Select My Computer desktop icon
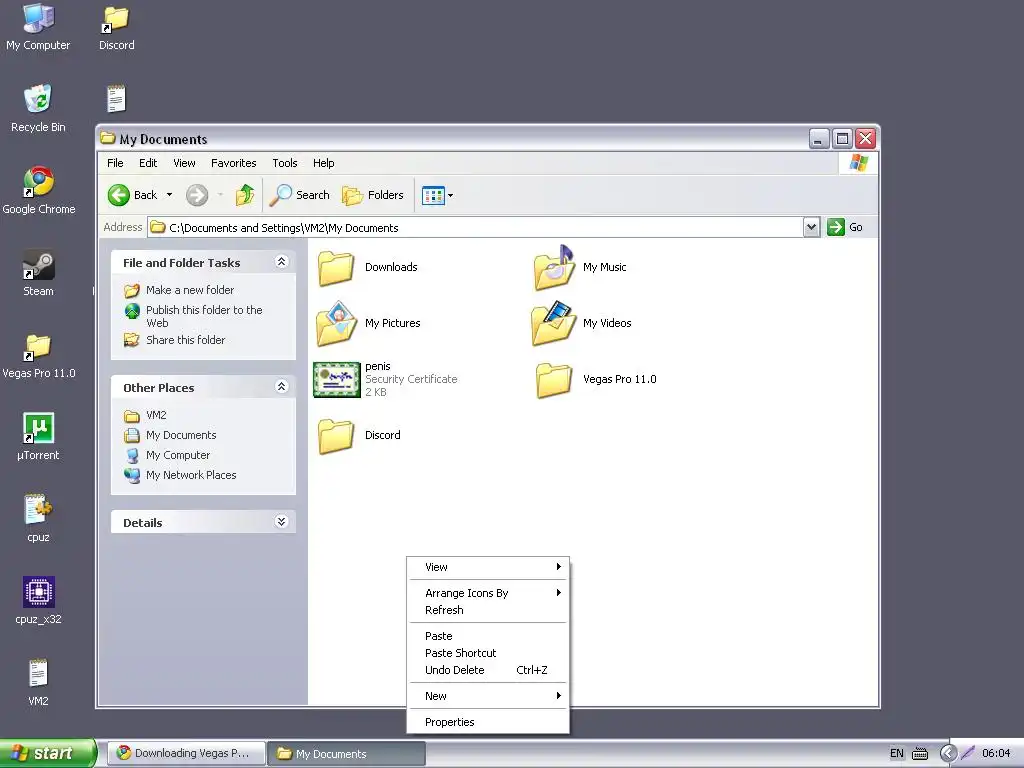Viewport: 1024px width, 768px height. click(39, 18)
